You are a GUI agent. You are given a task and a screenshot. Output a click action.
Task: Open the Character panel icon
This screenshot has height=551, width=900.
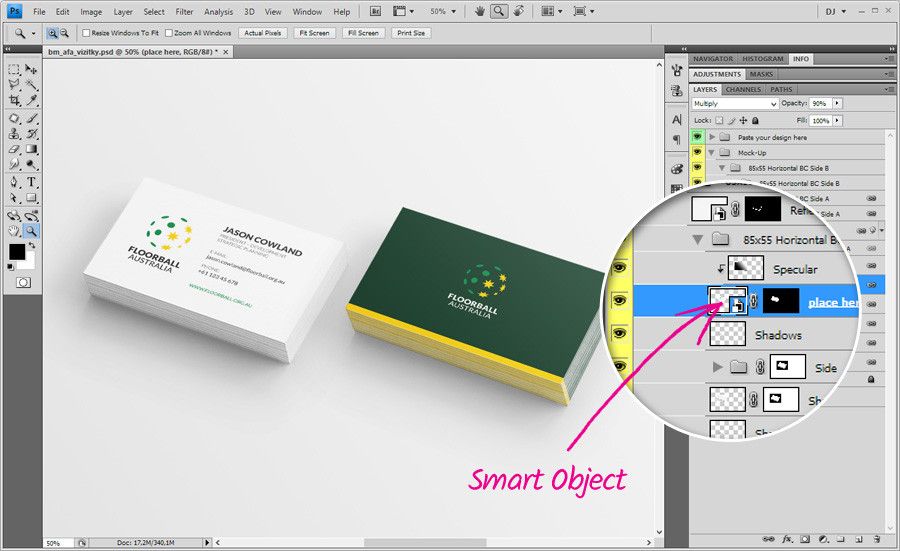677,119
